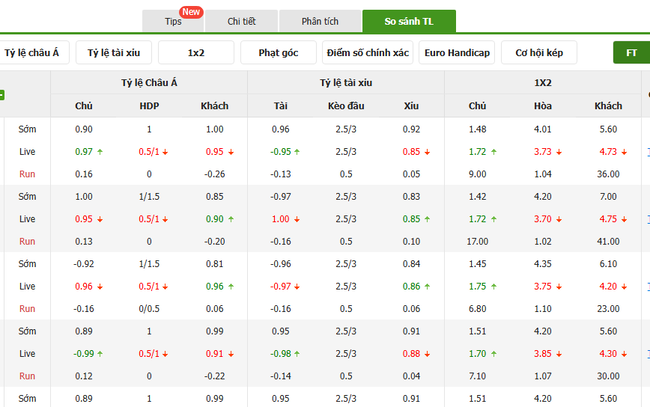The width and height of the screenshot is (650, 407).
Task: Switch to the Chi tiết tab
Action: (240, 21)
